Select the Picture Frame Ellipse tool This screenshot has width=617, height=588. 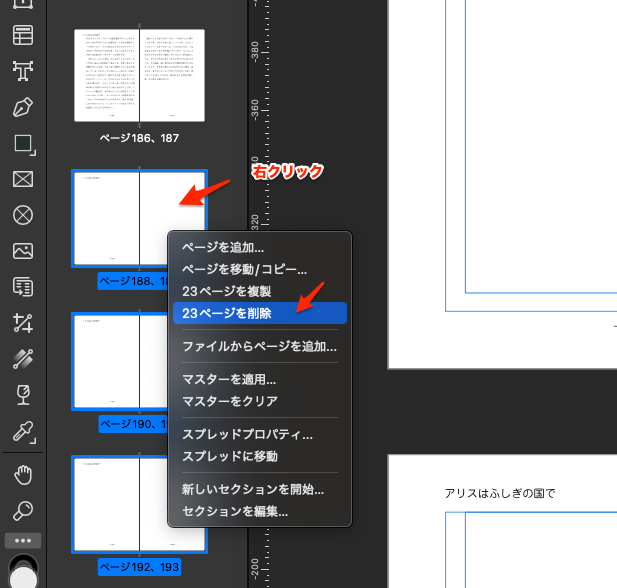tap(23, 215)
